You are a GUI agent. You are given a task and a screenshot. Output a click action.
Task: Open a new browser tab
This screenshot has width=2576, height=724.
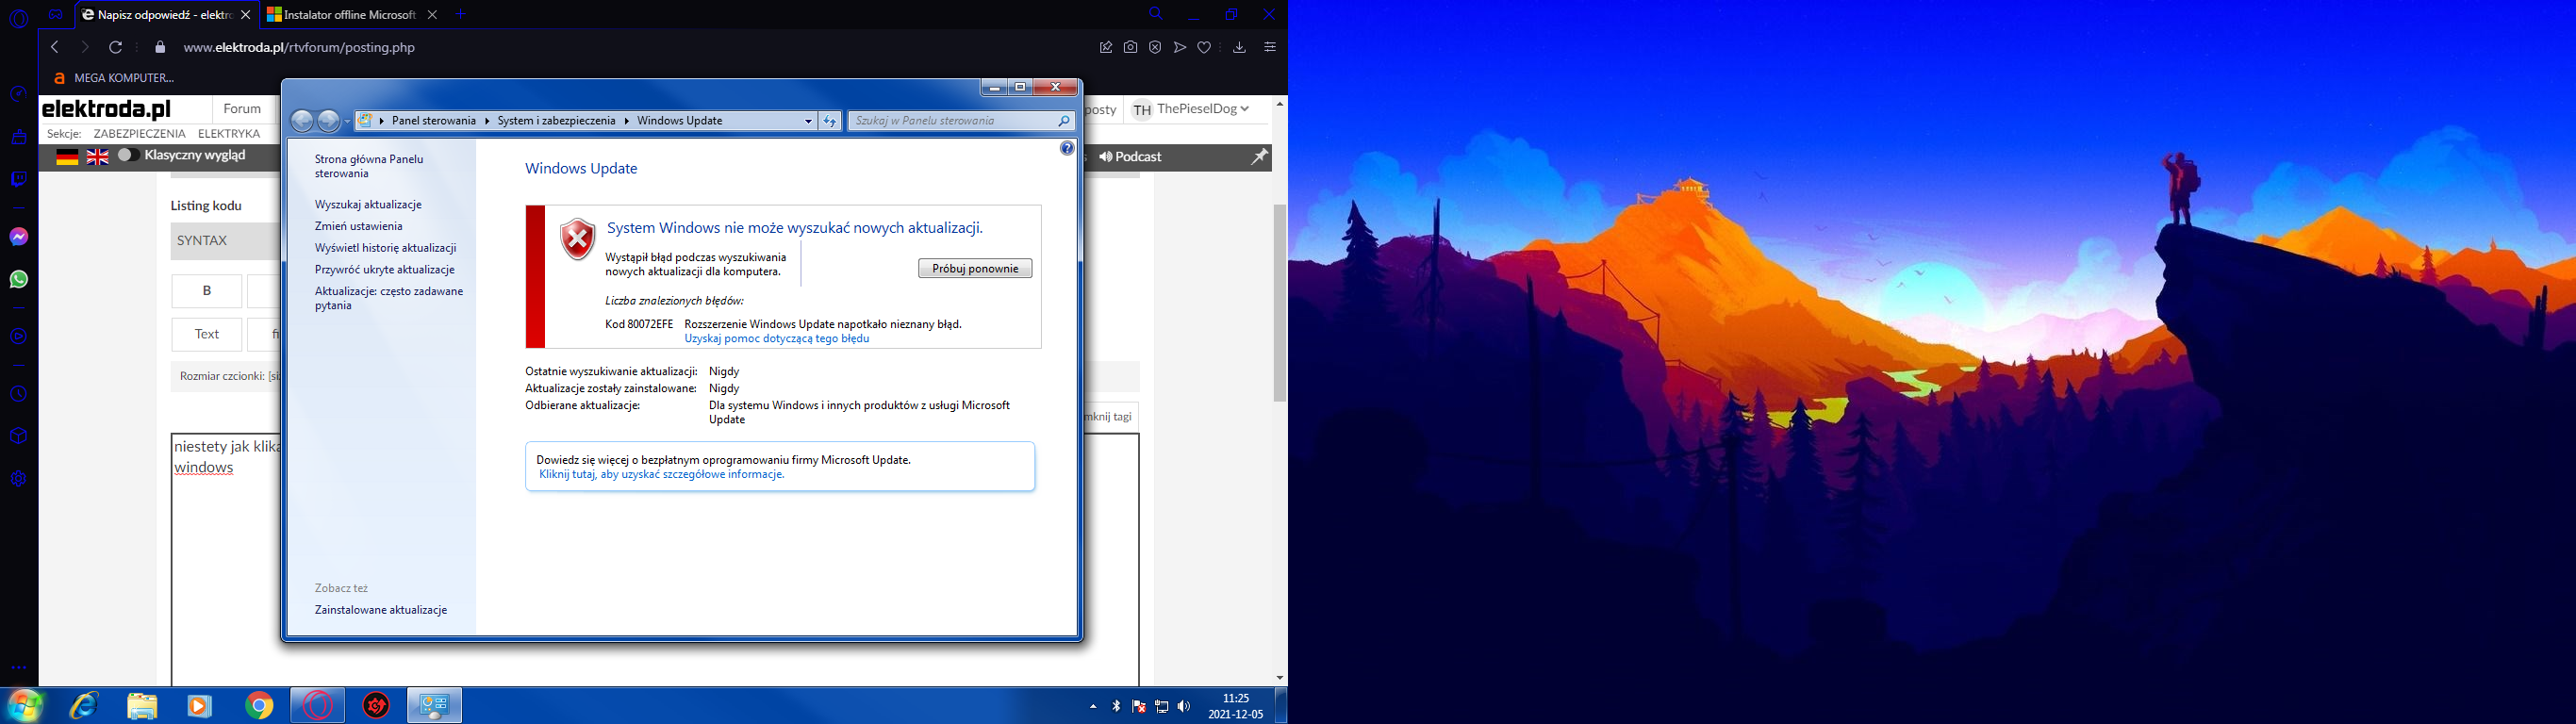pos(461,15)
